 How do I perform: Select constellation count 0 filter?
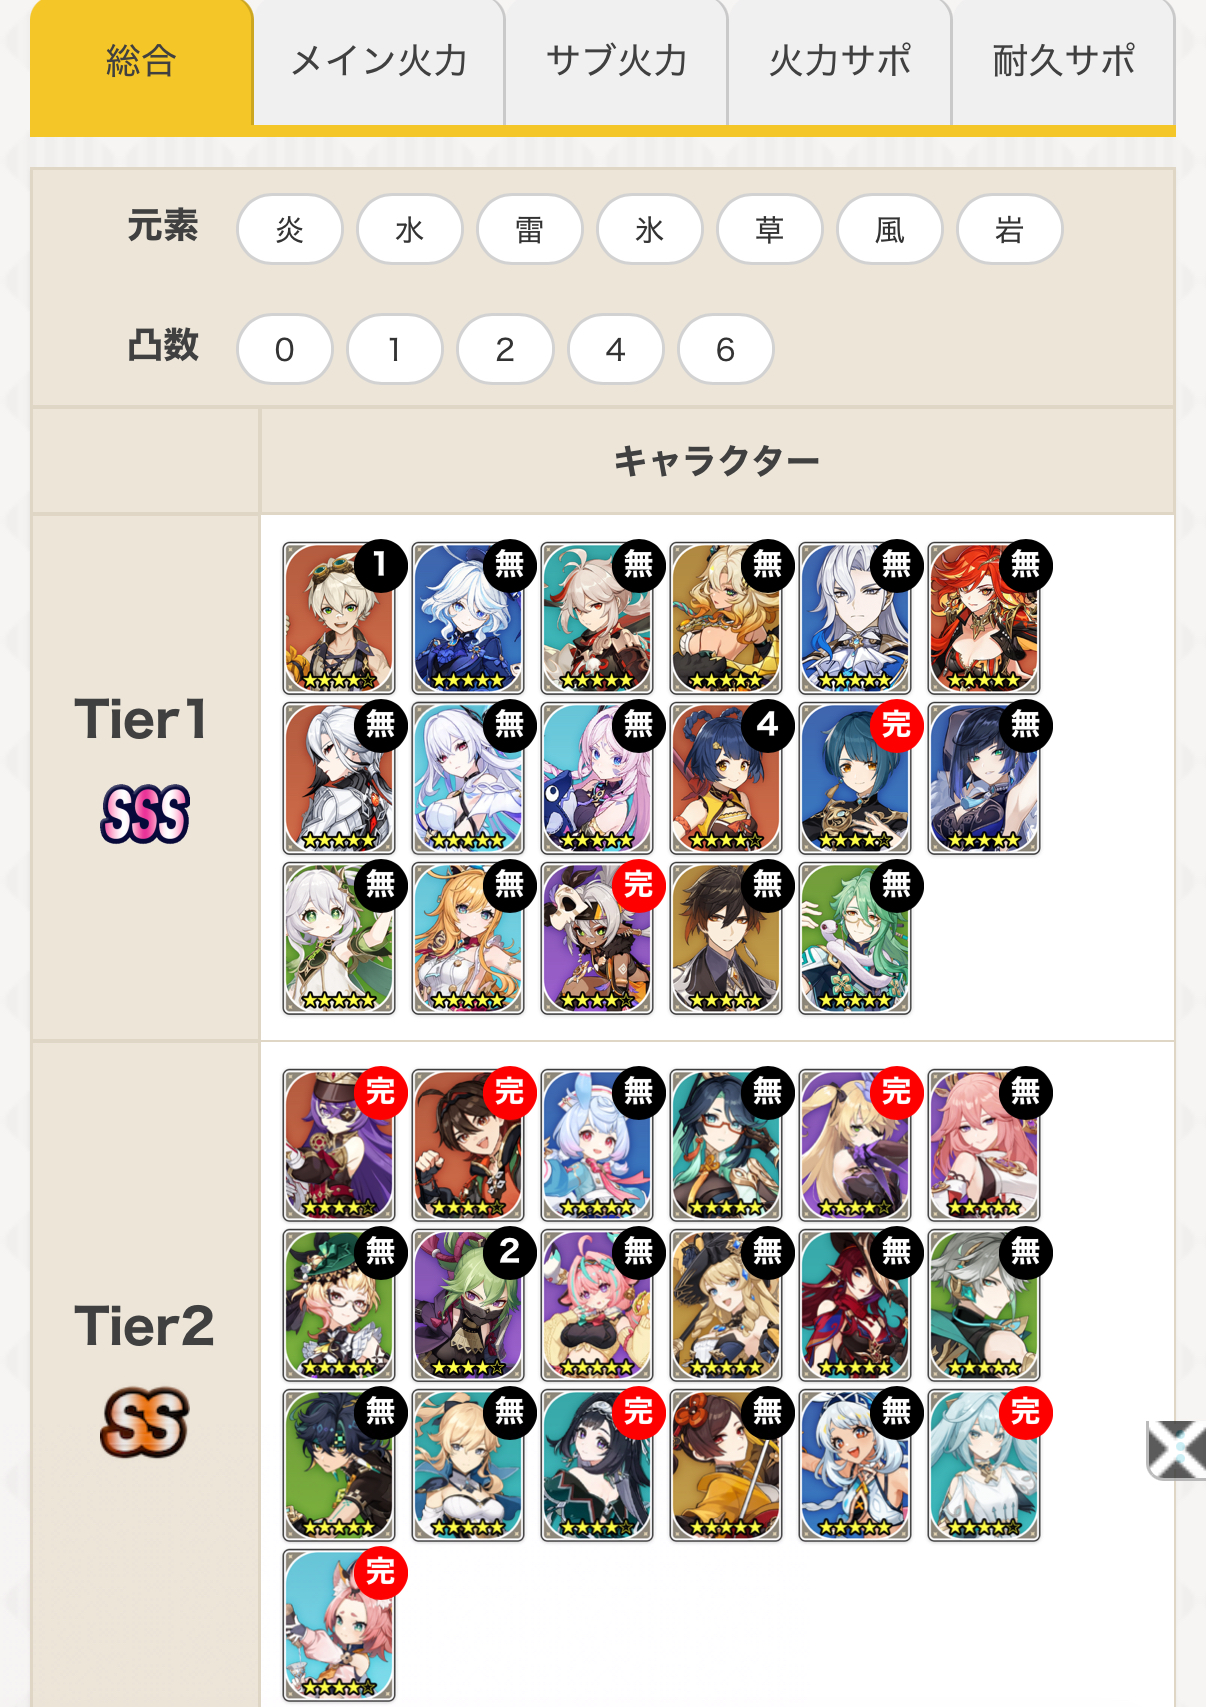pos(285,349)
